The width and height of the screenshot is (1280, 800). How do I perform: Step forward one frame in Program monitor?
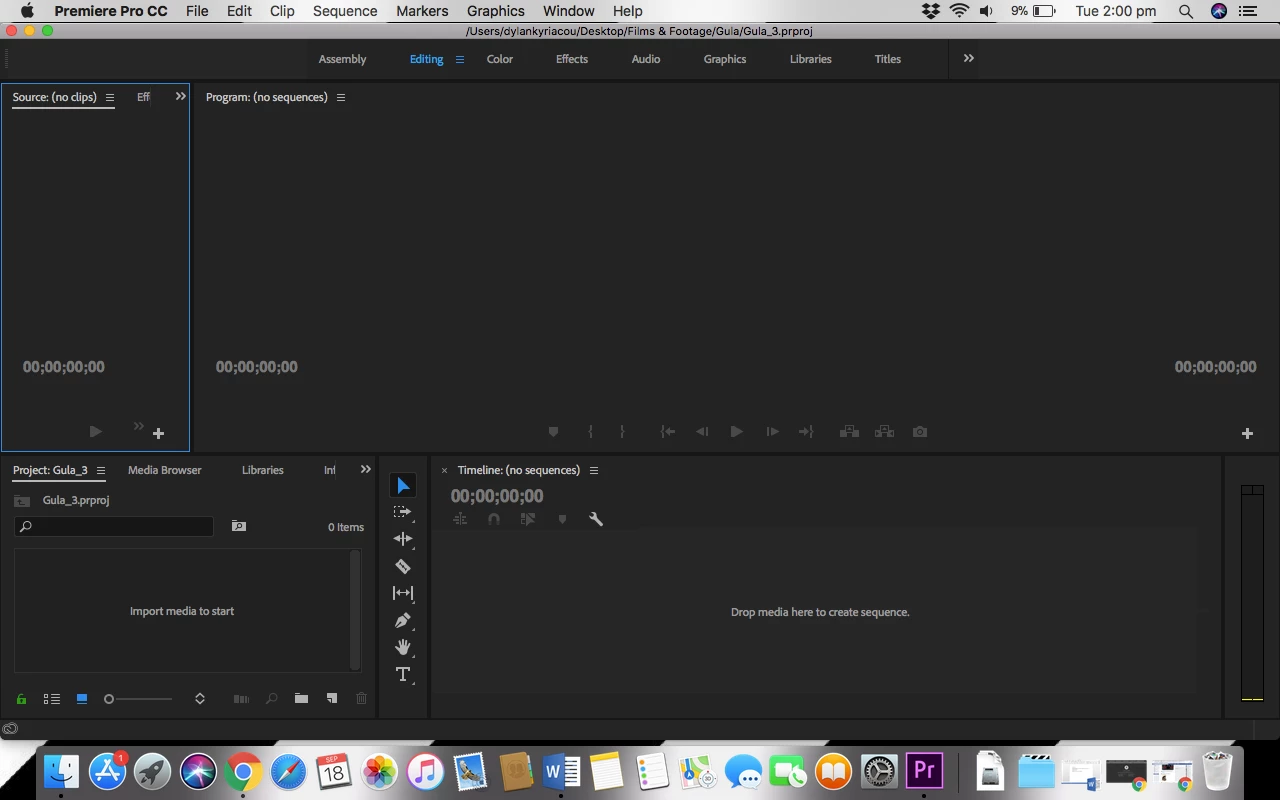pyautogui.click(x=772, y=432)
